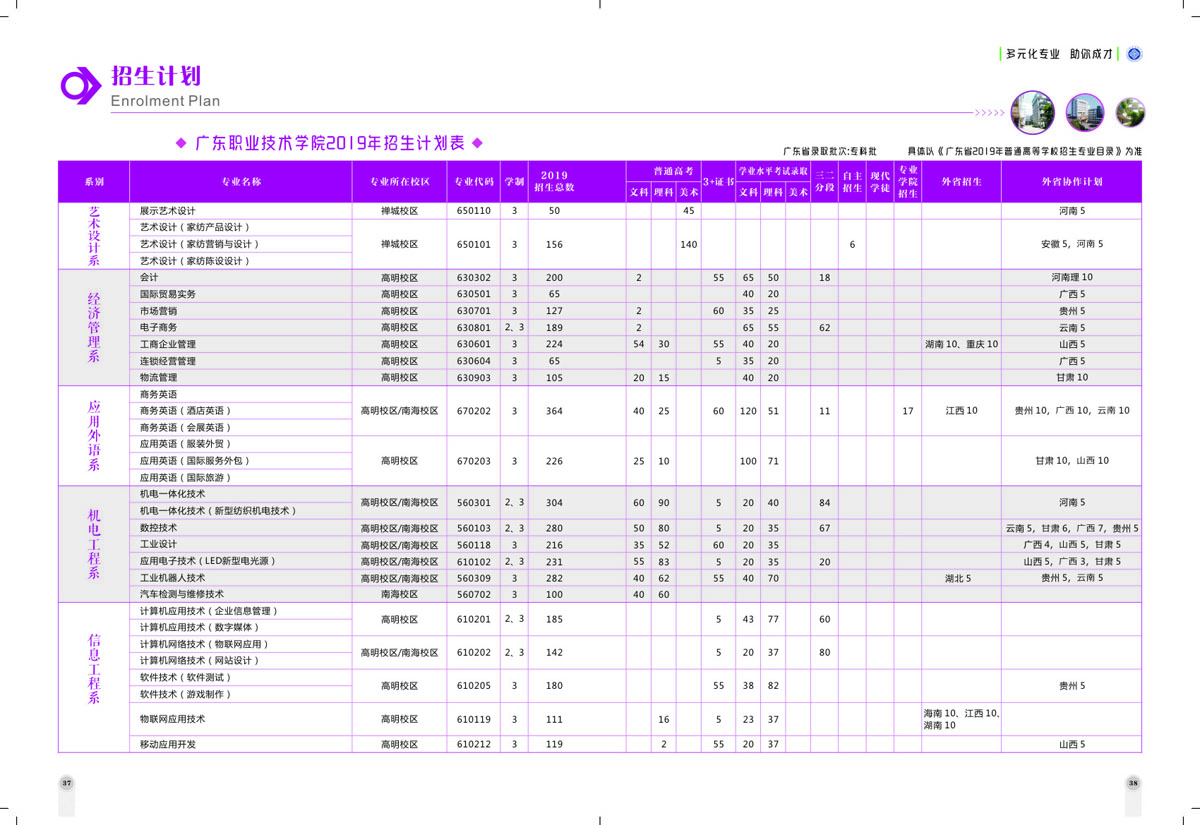Select the 应用外语系 department cell
1200x825 pixels.
point(94,436)
